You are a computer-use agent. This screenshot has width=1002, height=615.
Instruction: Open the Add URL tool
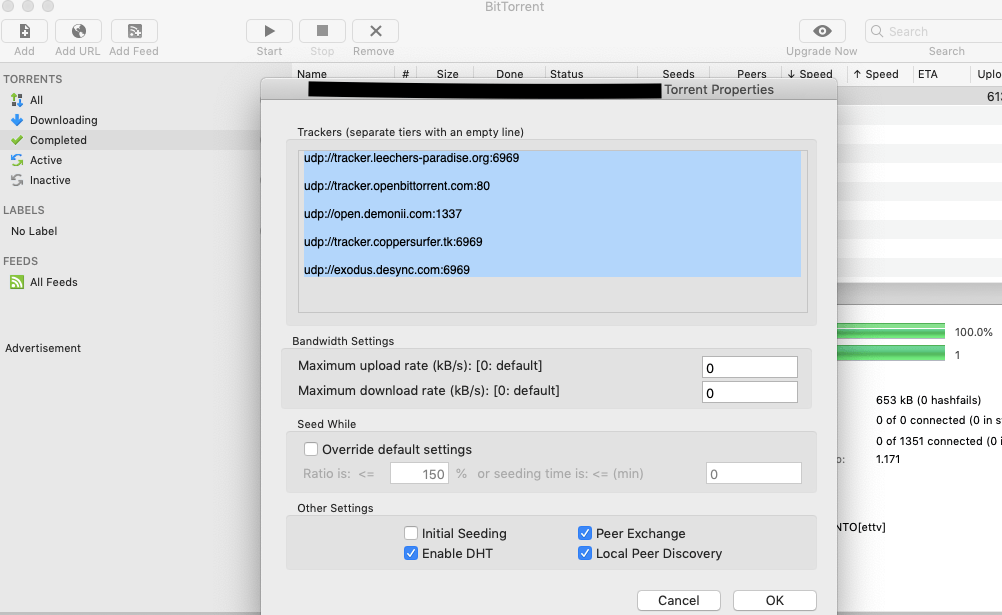point(77,30)
